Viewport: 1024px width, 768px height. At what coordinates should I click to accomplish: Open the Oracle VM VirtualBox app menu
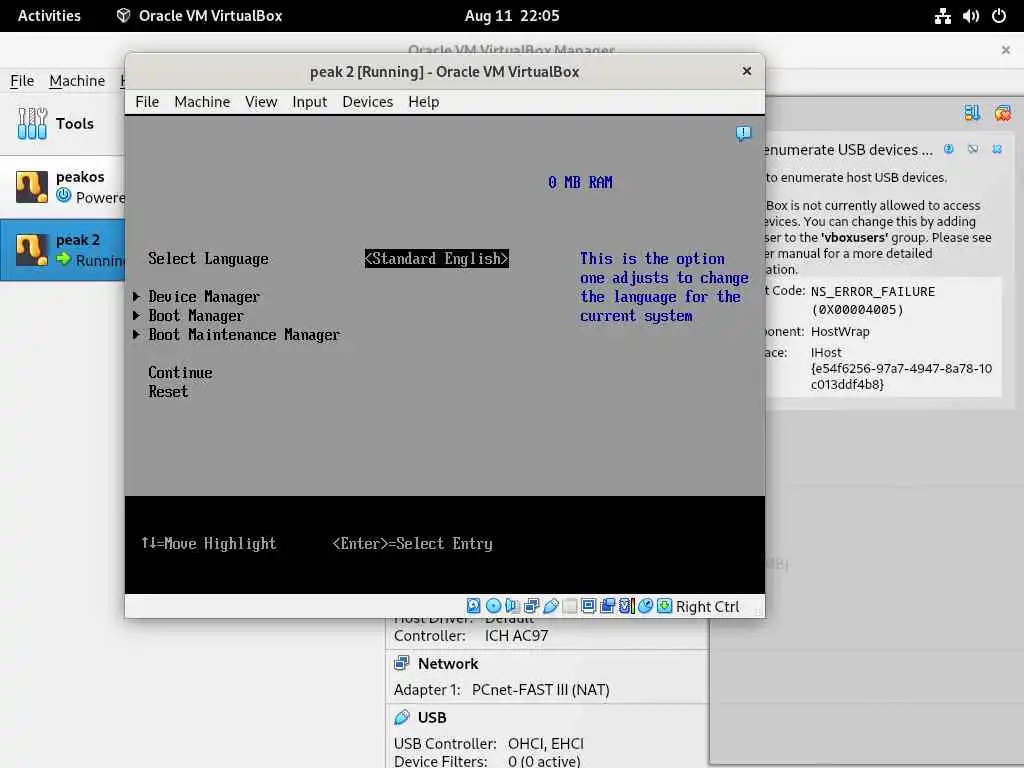click(x=199, y=16)
